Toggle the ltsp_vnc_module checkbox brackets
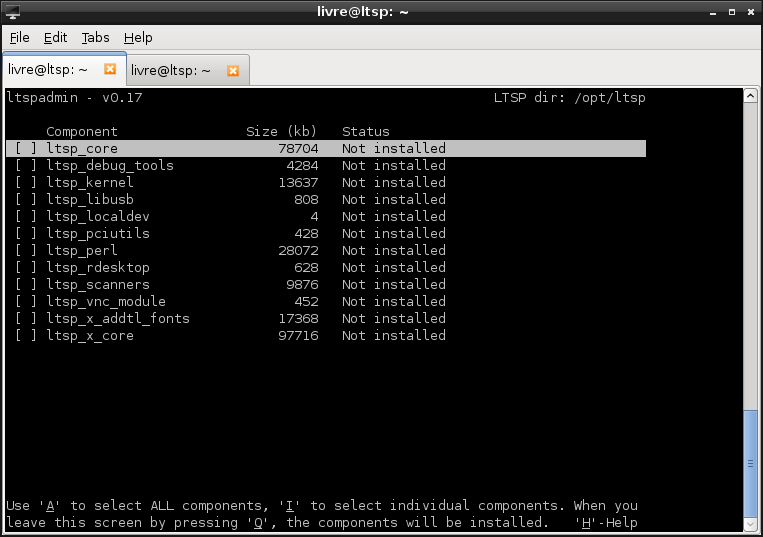This screenshot has height=537, width=763. 26,302
